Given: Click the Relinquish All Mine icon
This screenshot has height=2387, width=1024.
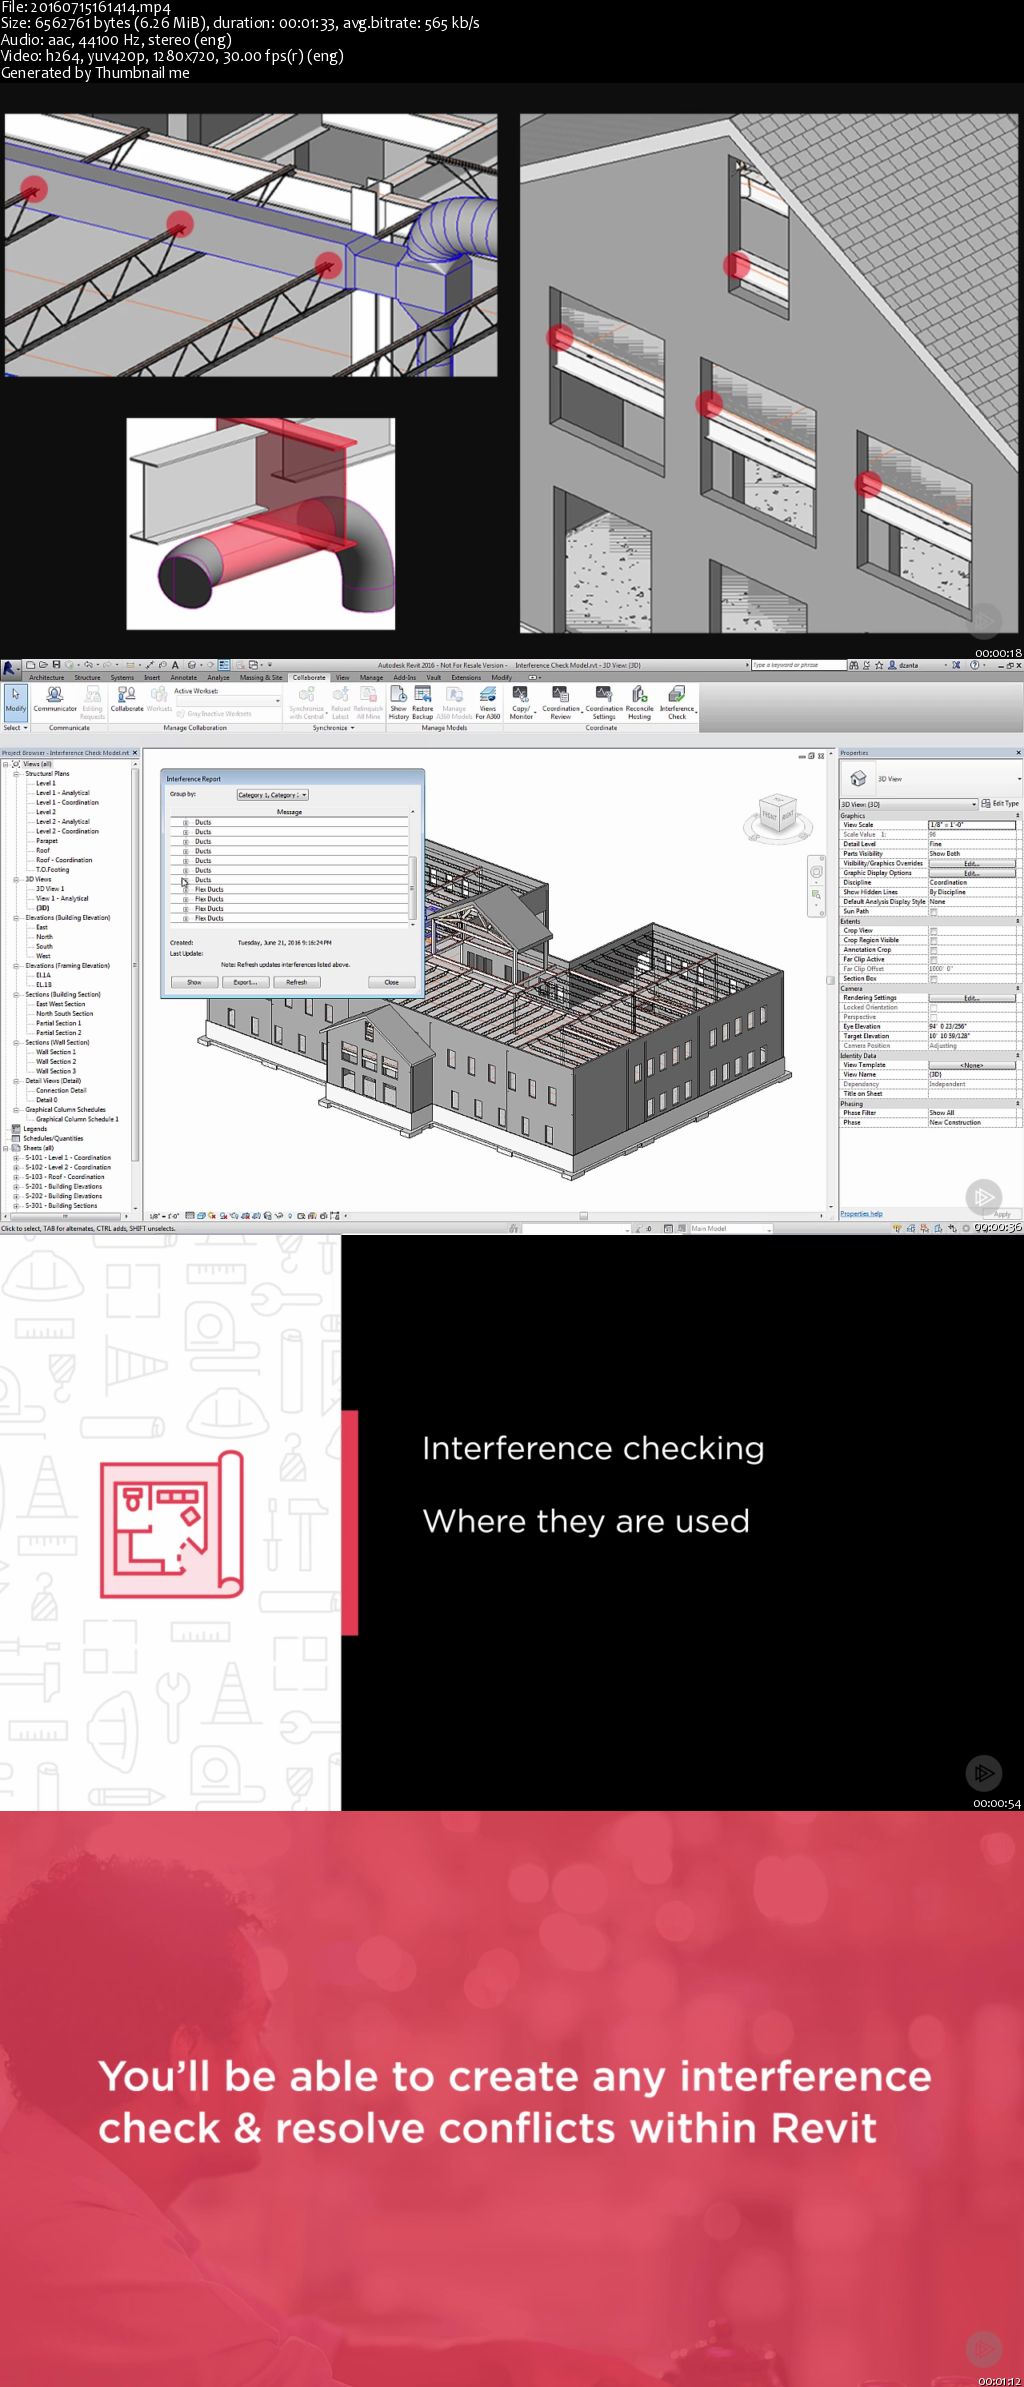Looking at the screenshot, I should pyautogui.click(x=368, y=694).
